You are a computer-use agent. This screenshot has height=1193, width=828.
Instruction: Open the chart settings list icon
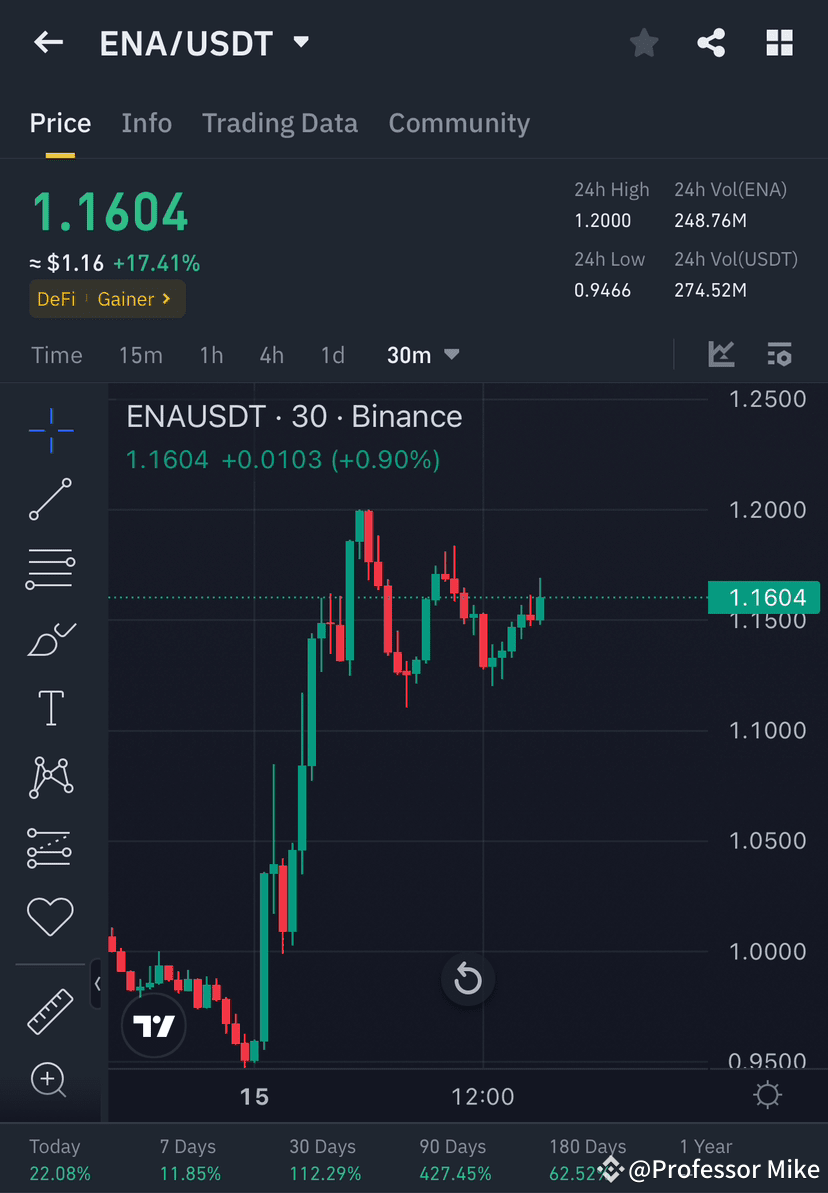pyautogui.click(x=779, y=354)
